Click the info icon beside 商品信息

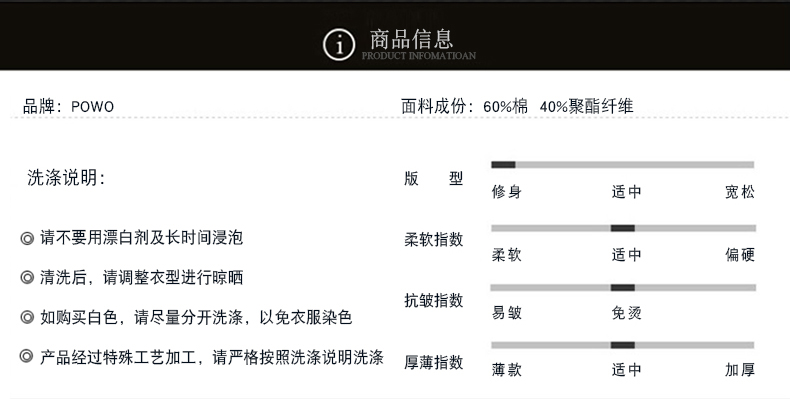click(x=340, y=44)
